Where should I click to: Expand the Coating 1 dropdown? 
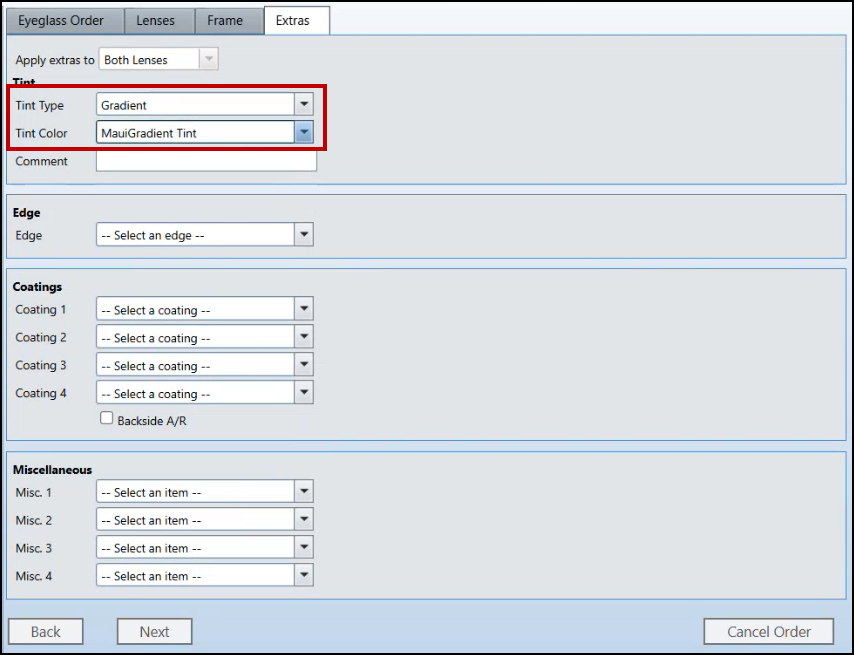(x=304, y=310)
